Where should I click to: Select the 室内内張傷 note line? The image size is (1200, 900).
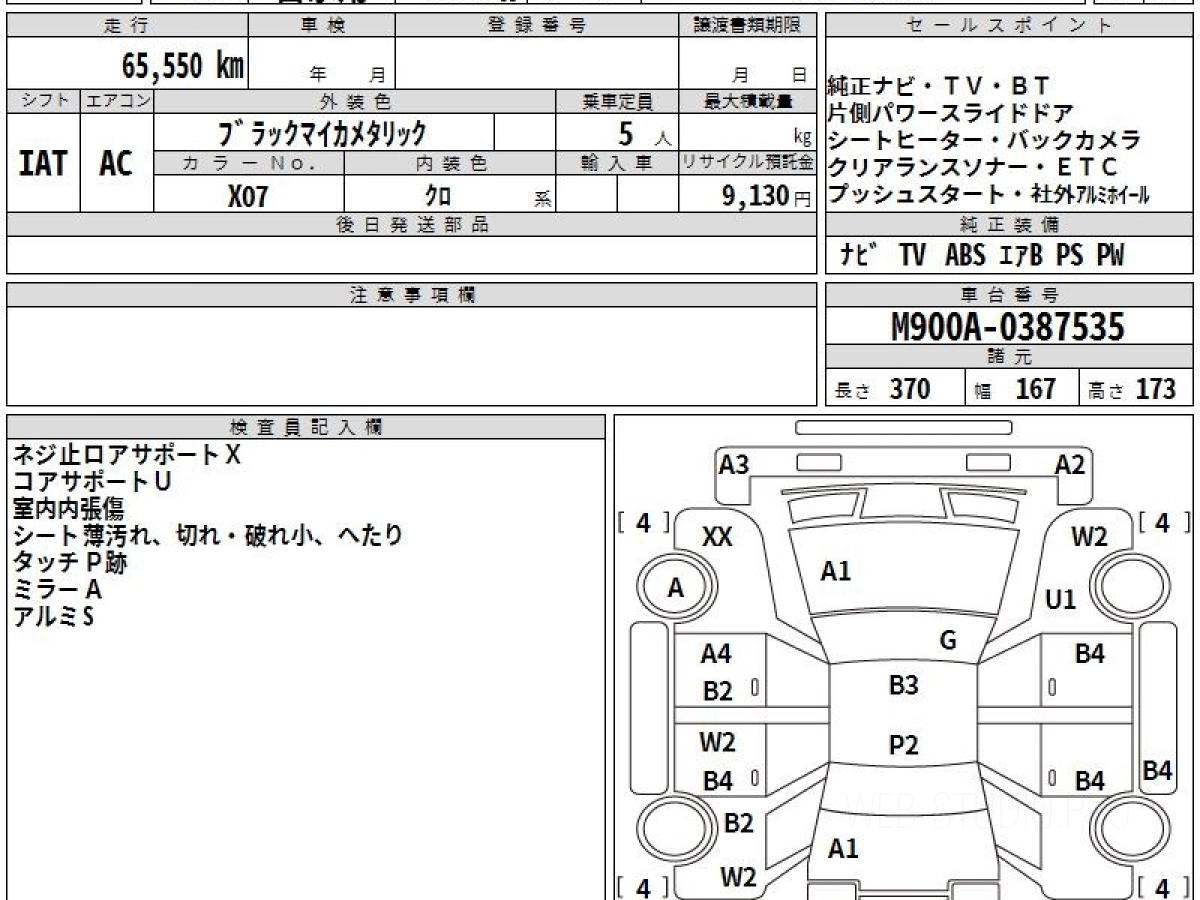pos(68,509)
